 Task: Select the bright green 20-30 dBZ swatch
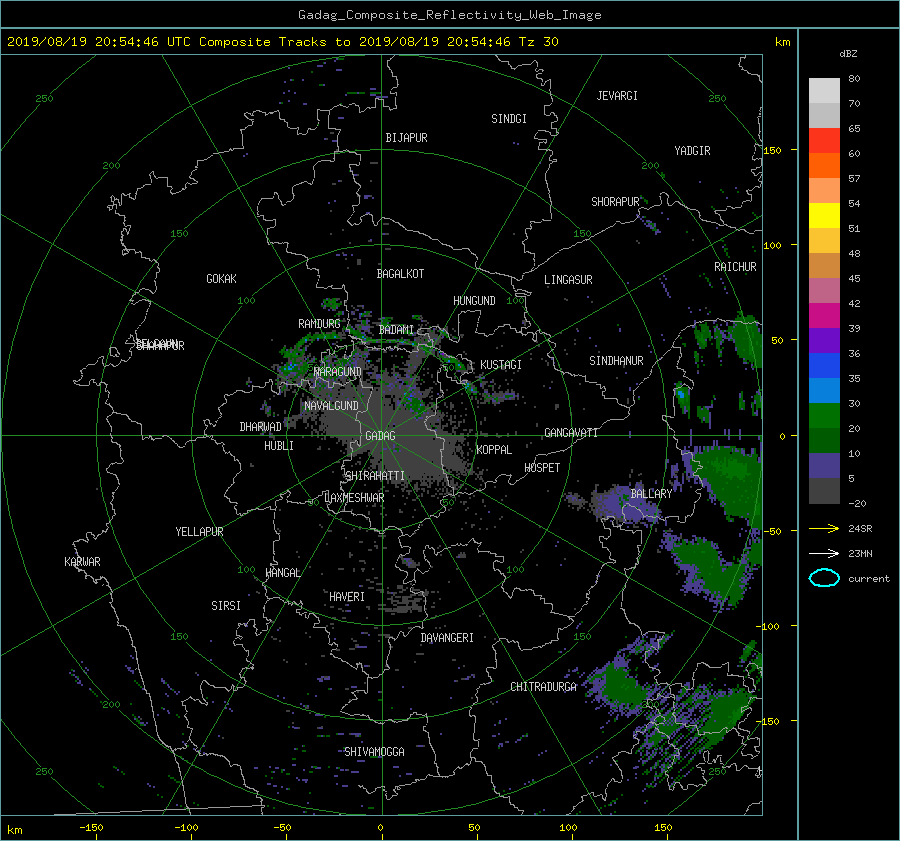824,416
